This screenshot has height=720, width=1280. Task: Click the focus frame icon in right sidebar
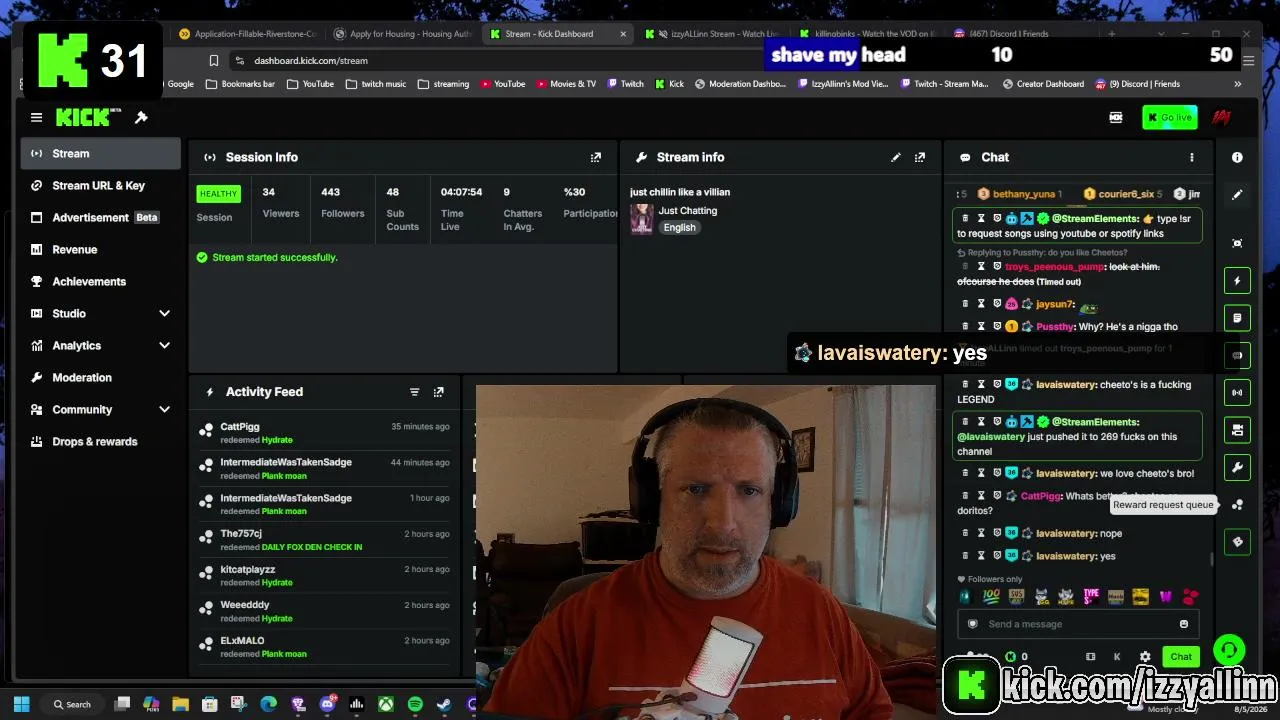coord(1237,243)
